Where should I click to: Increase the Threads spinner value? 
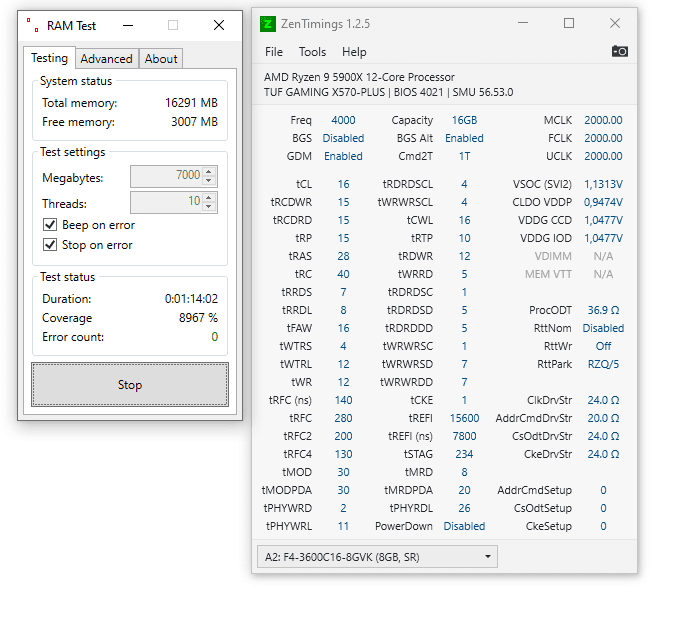(x=209, y=197)
